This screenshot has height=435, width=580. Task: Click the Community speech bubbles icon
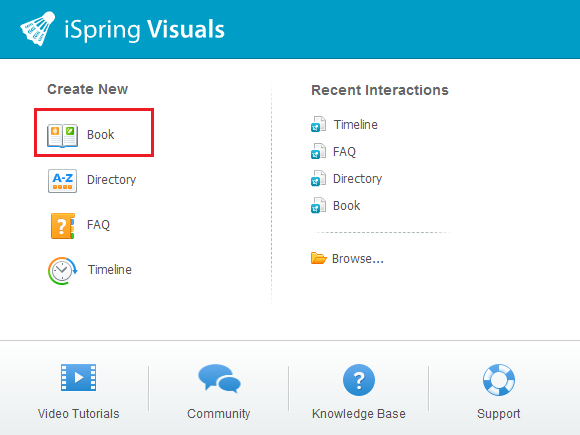(x=219, y=378)
